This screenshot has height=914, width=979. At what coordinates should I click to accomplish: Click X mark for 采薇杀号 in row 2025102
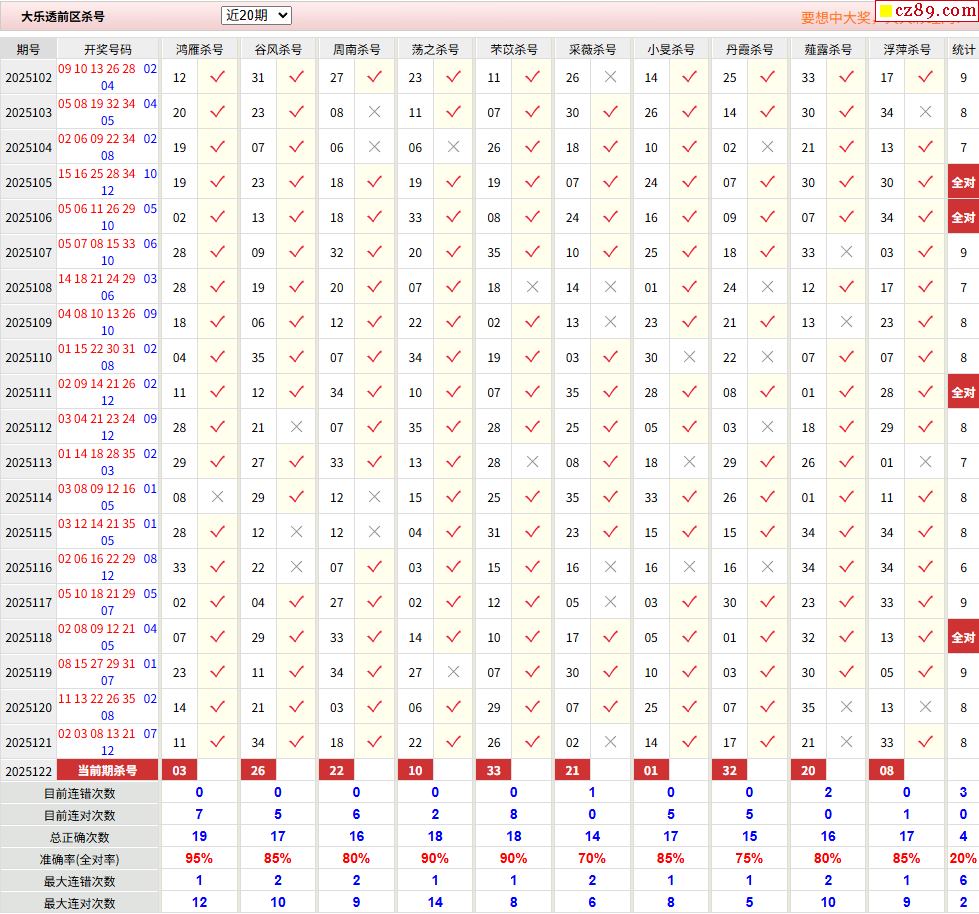pos(610,77)
